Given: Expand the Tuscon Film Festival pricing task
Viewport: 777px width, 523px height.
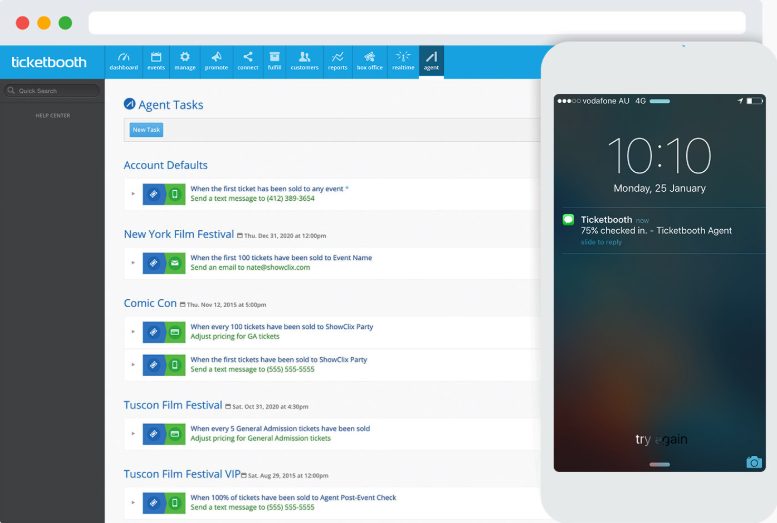Looking at the screenshot, I should [133, 433].
